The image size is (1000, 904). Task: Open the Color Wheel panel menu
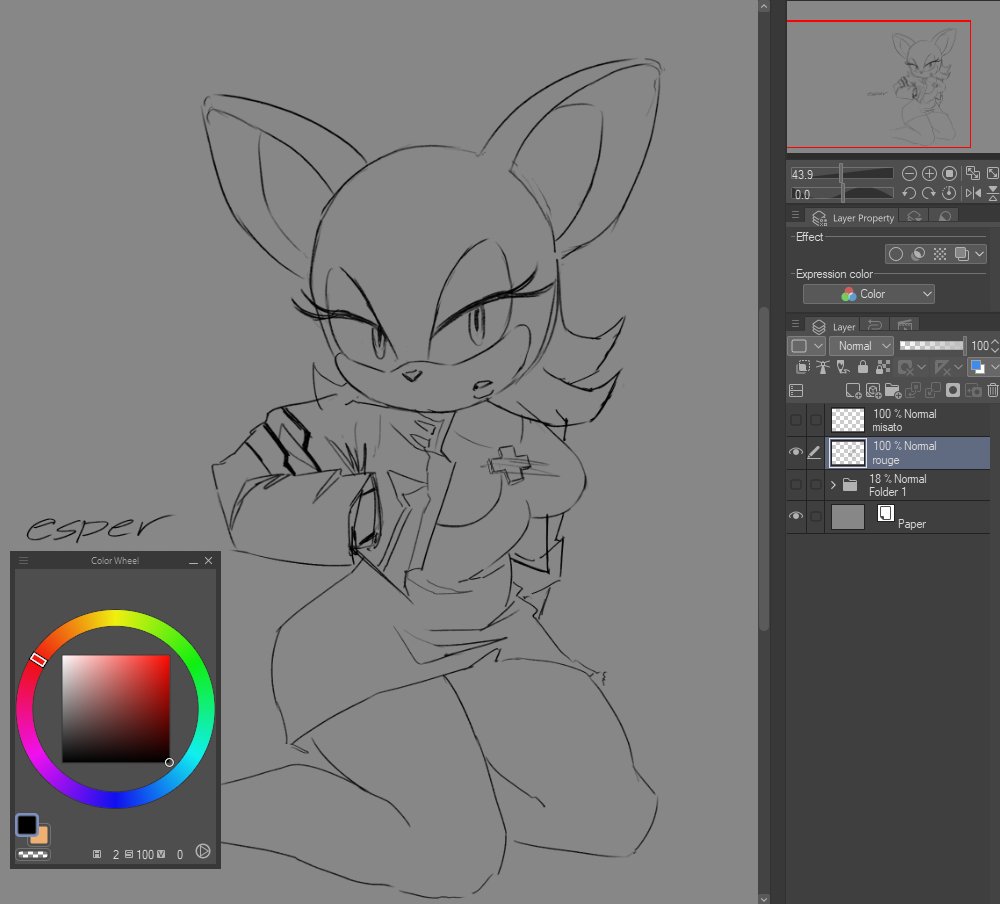click(x=24, y=560)
